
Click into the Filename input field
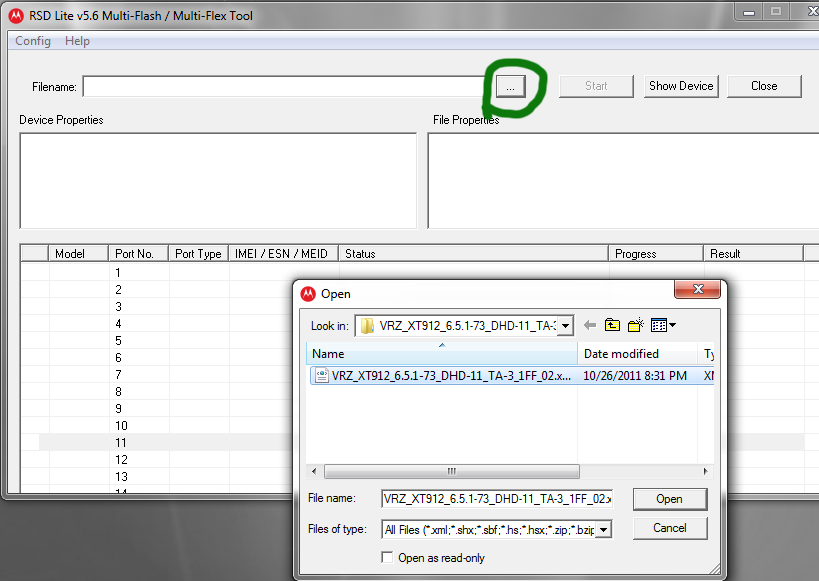[284, 87]
